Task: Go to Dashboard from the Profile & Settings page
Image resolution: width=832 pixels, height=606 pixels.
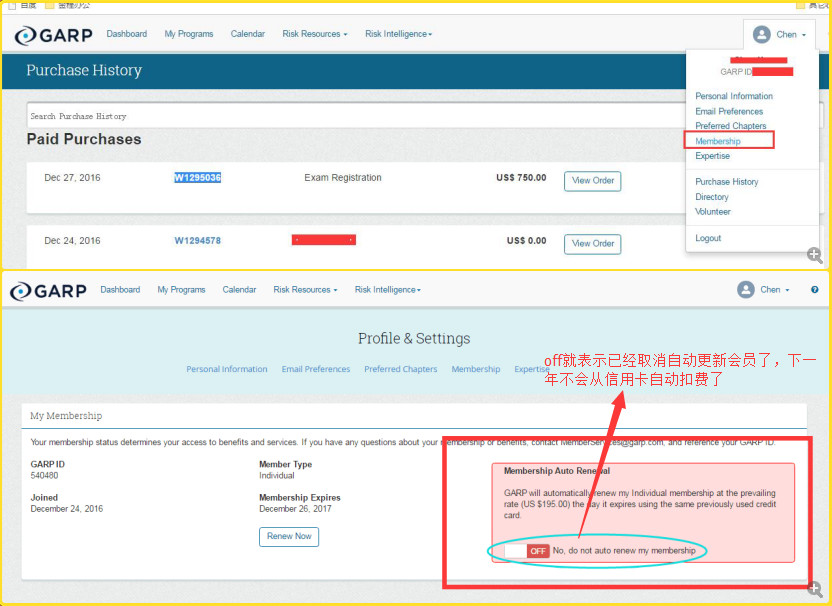Action: (120, 290)
